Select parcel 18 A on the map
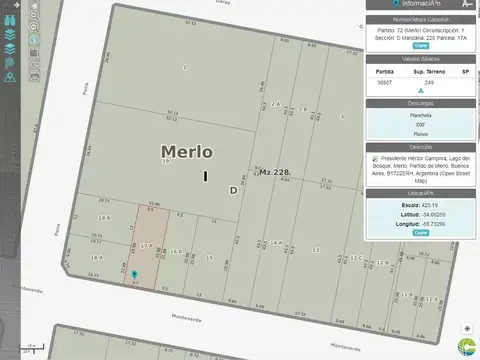The height and width of the screenshot is (360, 480). coord(97,258)
